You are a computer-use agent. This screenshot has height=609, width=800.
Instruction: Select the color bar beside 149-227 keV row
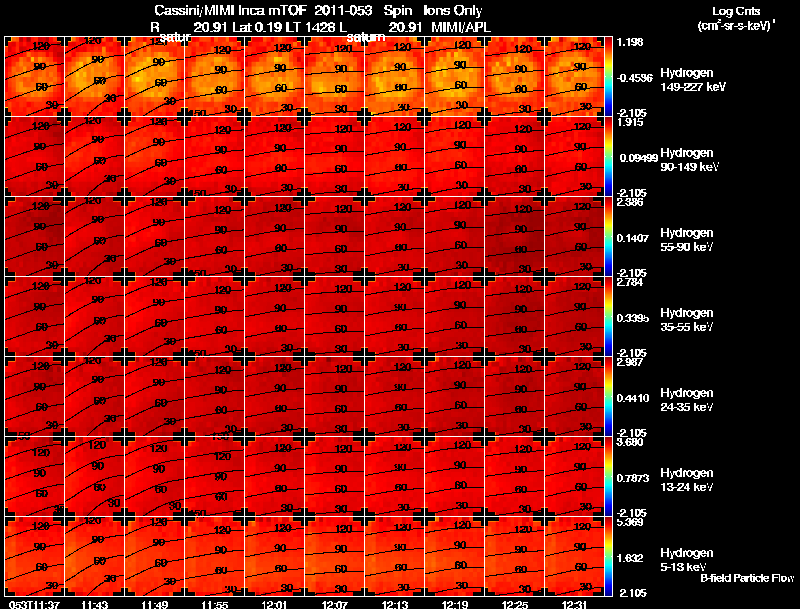tap(608, 77)
